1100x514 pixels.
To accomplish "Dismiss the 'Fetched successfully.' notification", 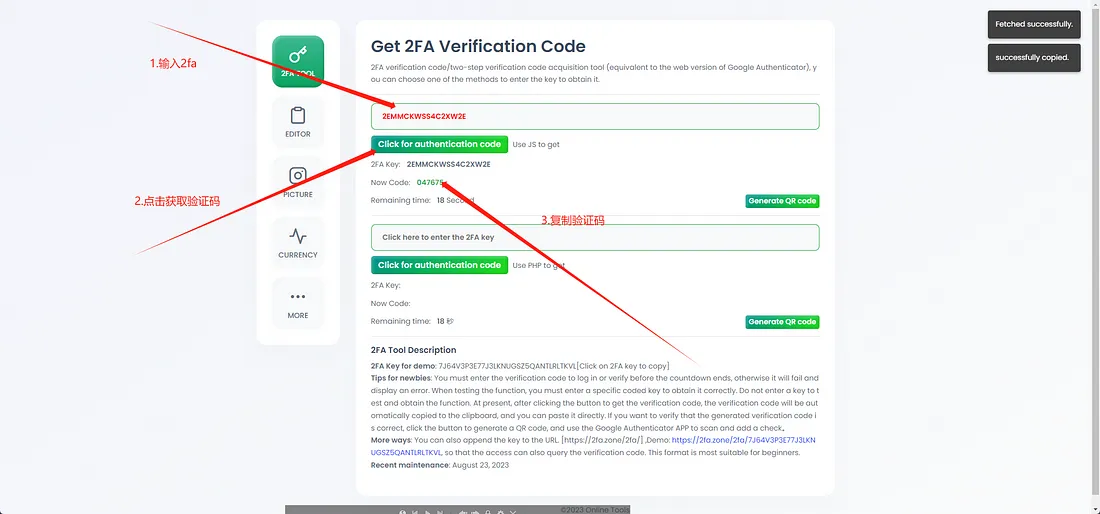I will pyautogui.click(x=1034, y=24).
